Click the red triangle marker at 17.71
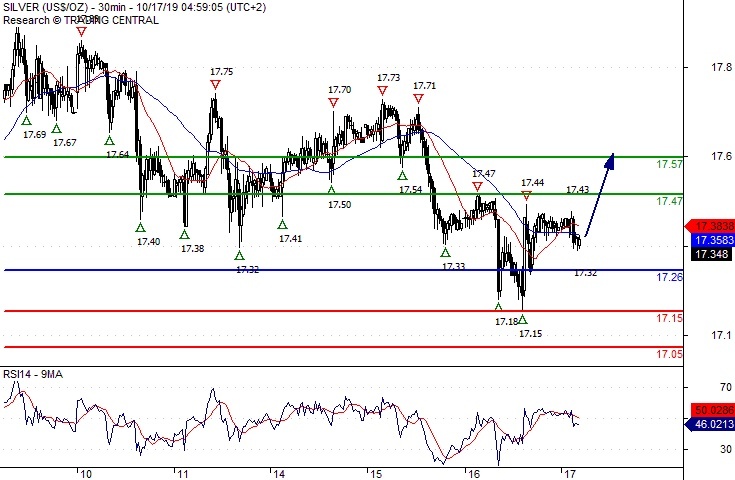Viewport: 735px width, 480px height. pyautogui.click(x=419, y=98)
